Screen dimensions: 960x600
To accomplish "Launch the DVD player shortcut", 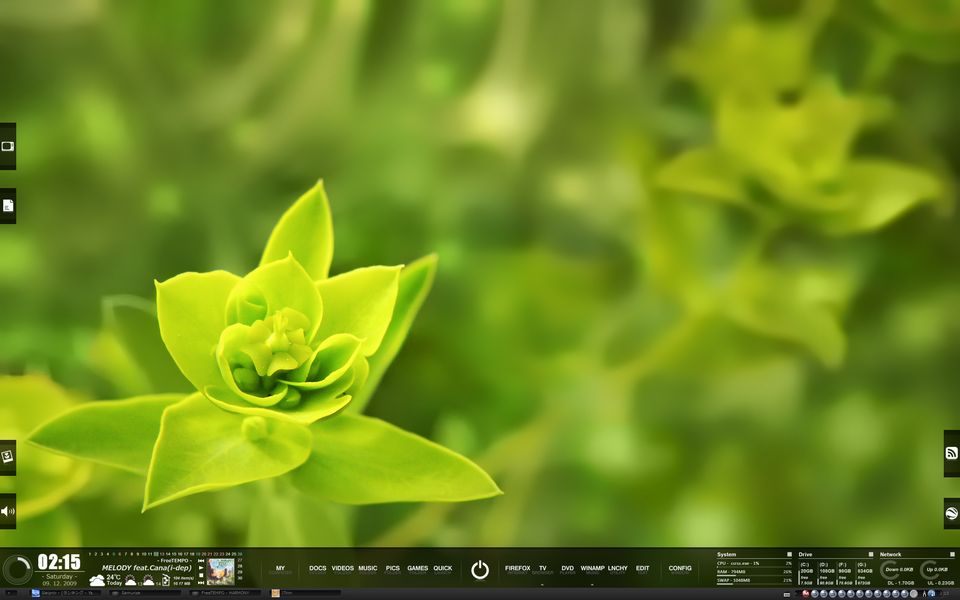I will pos(568,569).
